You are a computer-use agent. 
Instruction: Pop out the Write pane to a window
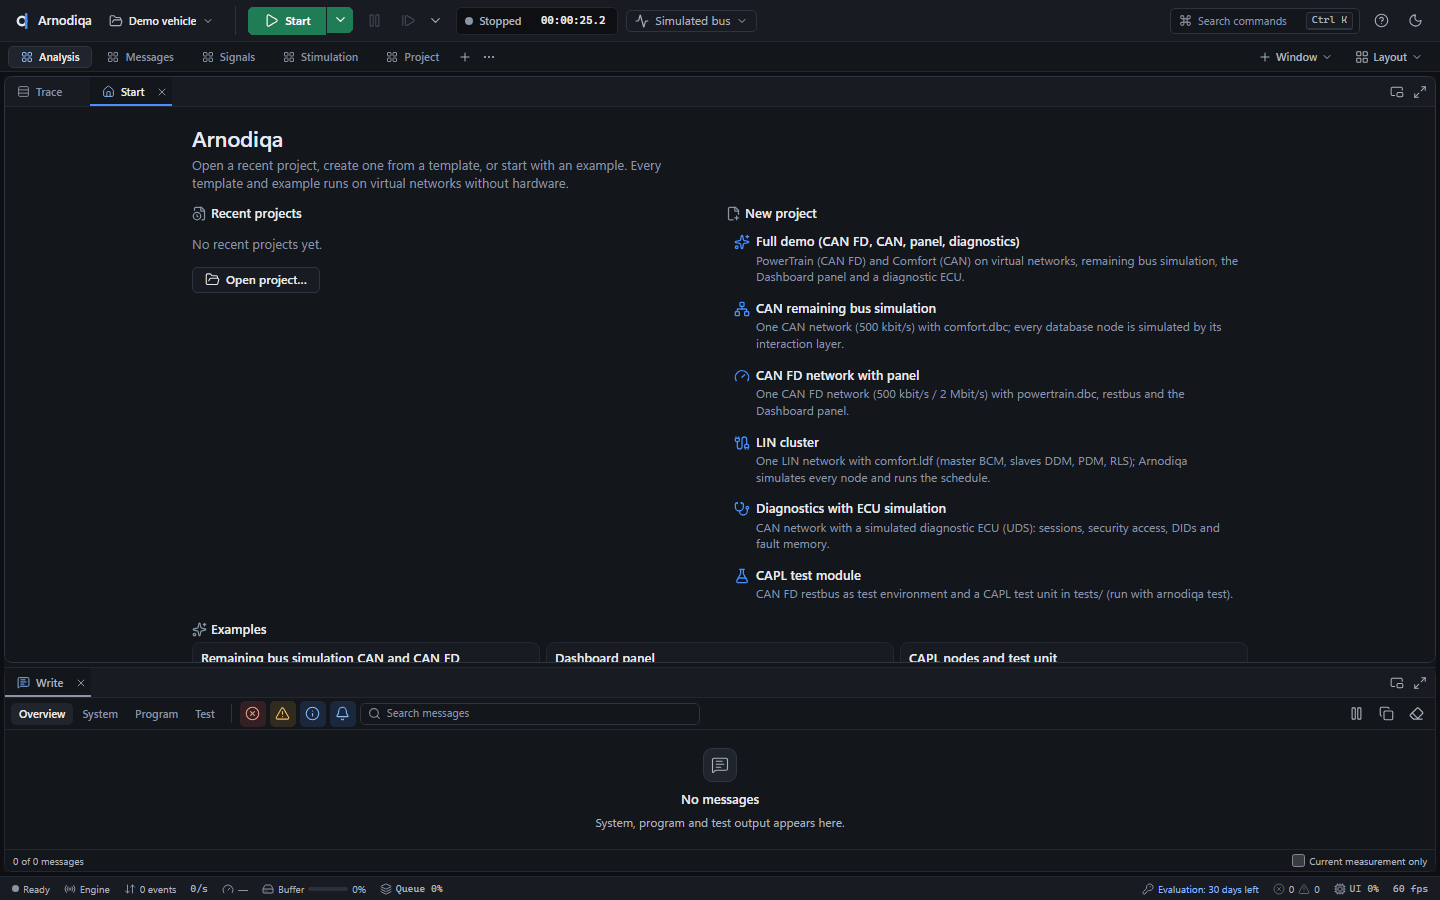pos(1397,683)
